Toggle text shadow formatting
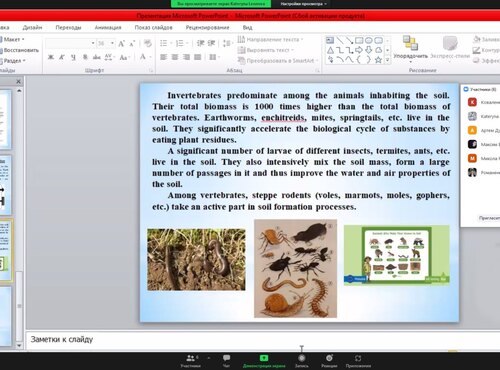Viewport: 500px width, 370px height. pos(85,57)
